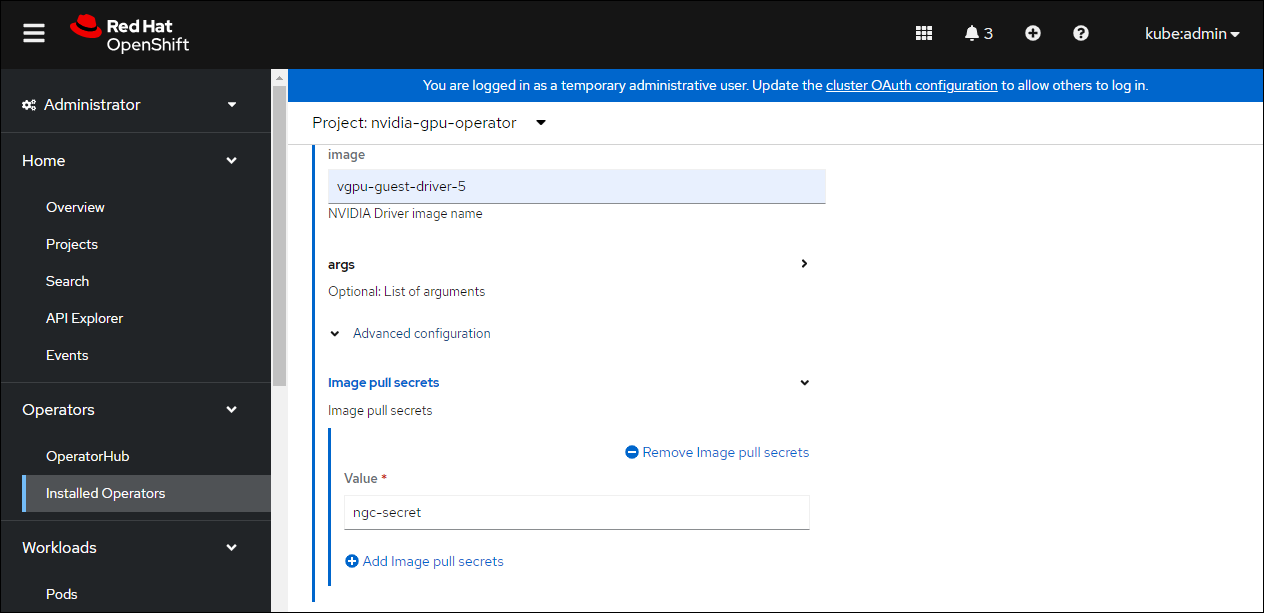Screen dimensions: 1264x613
Task: View notifications via the bell icon
Action: tap(977, 33)
